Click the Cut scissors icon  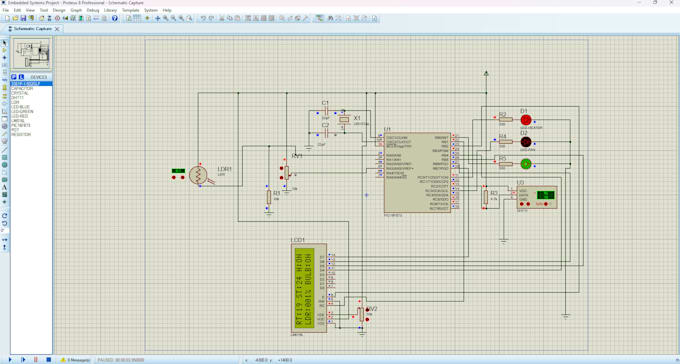click(222, 18)
